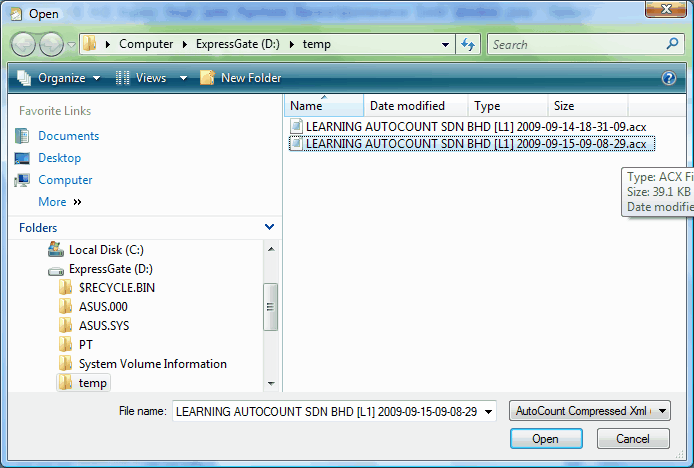Screen dimensions: 694x468
Task: Click the Computer icon in Favorite Links
Action: [22, 180]
